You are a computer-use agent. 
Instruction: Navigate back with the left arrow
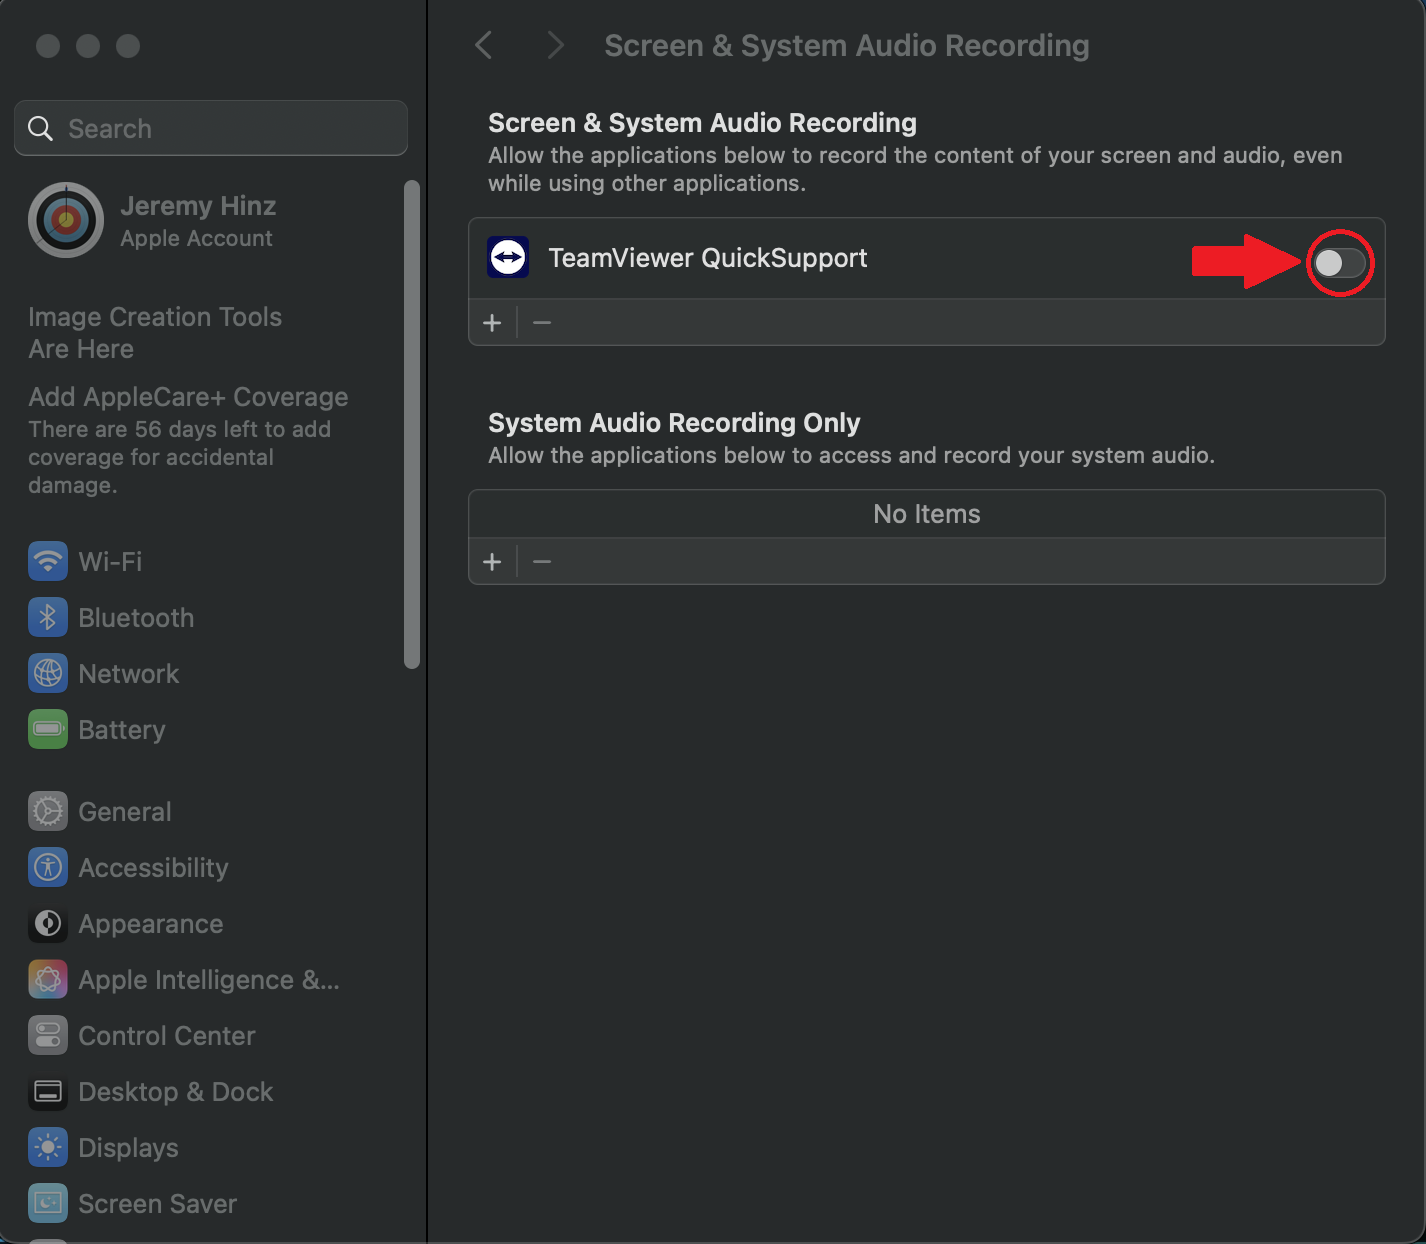point(484,44)
